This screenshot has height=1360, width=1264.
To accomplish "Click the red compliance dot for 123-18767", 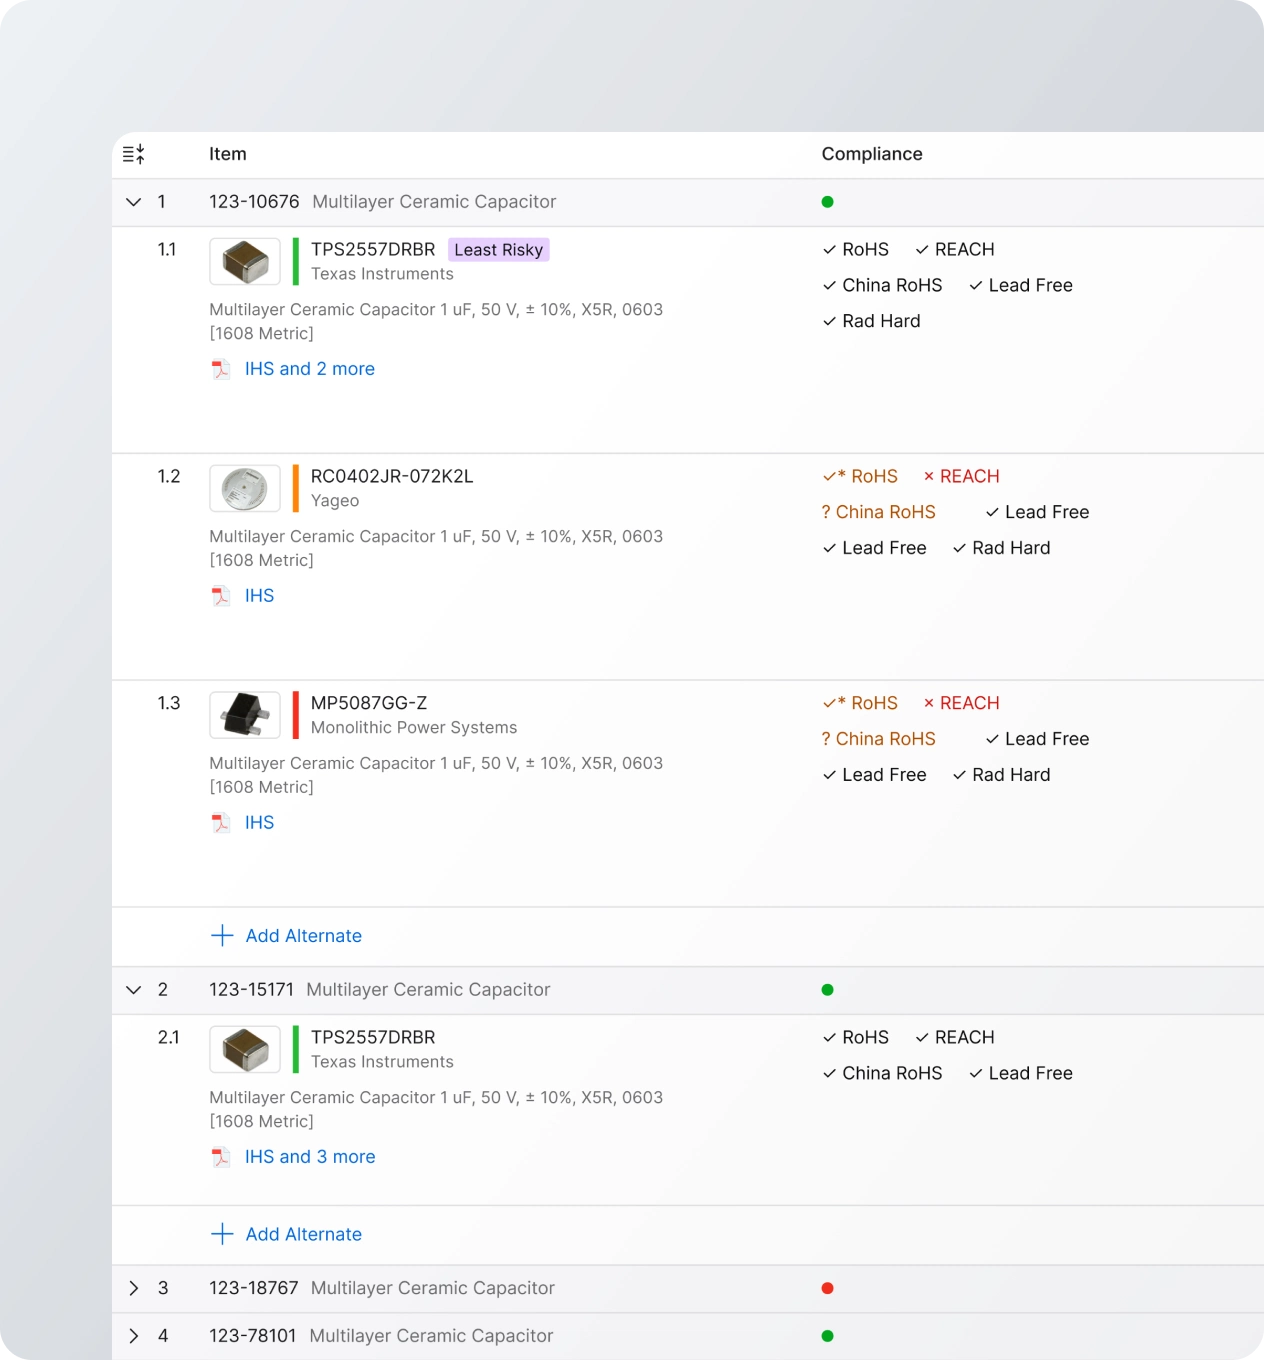I will pos(827,1288).
